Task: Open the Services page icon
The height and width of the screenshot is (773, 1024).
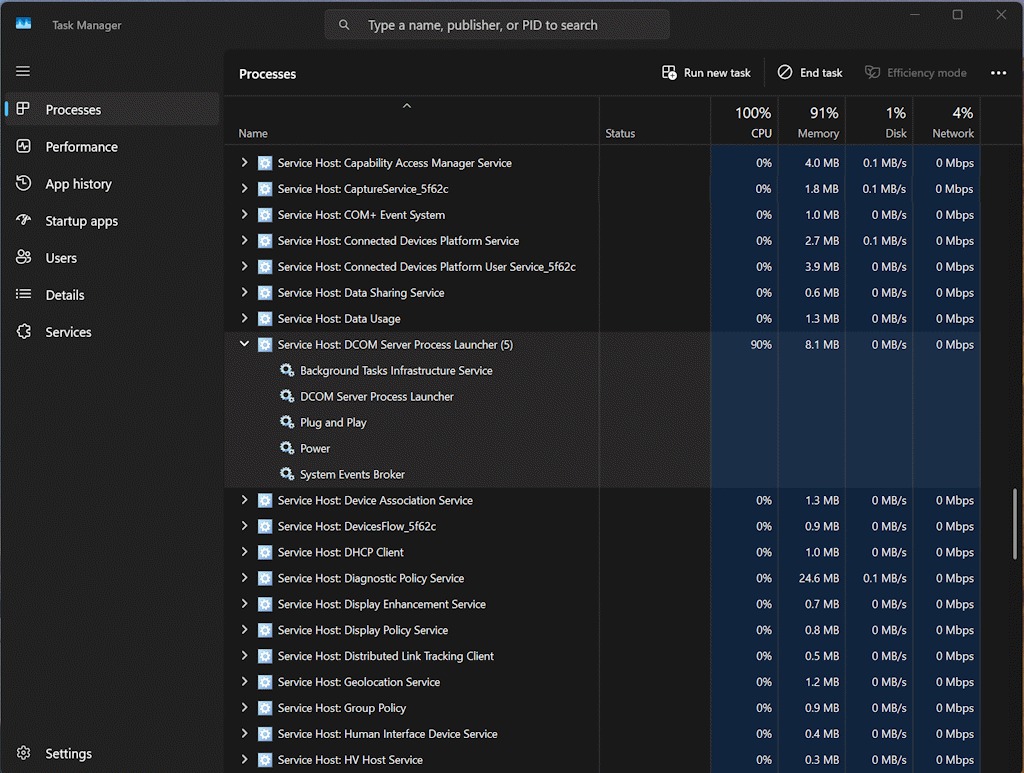Action: (24, 332)
